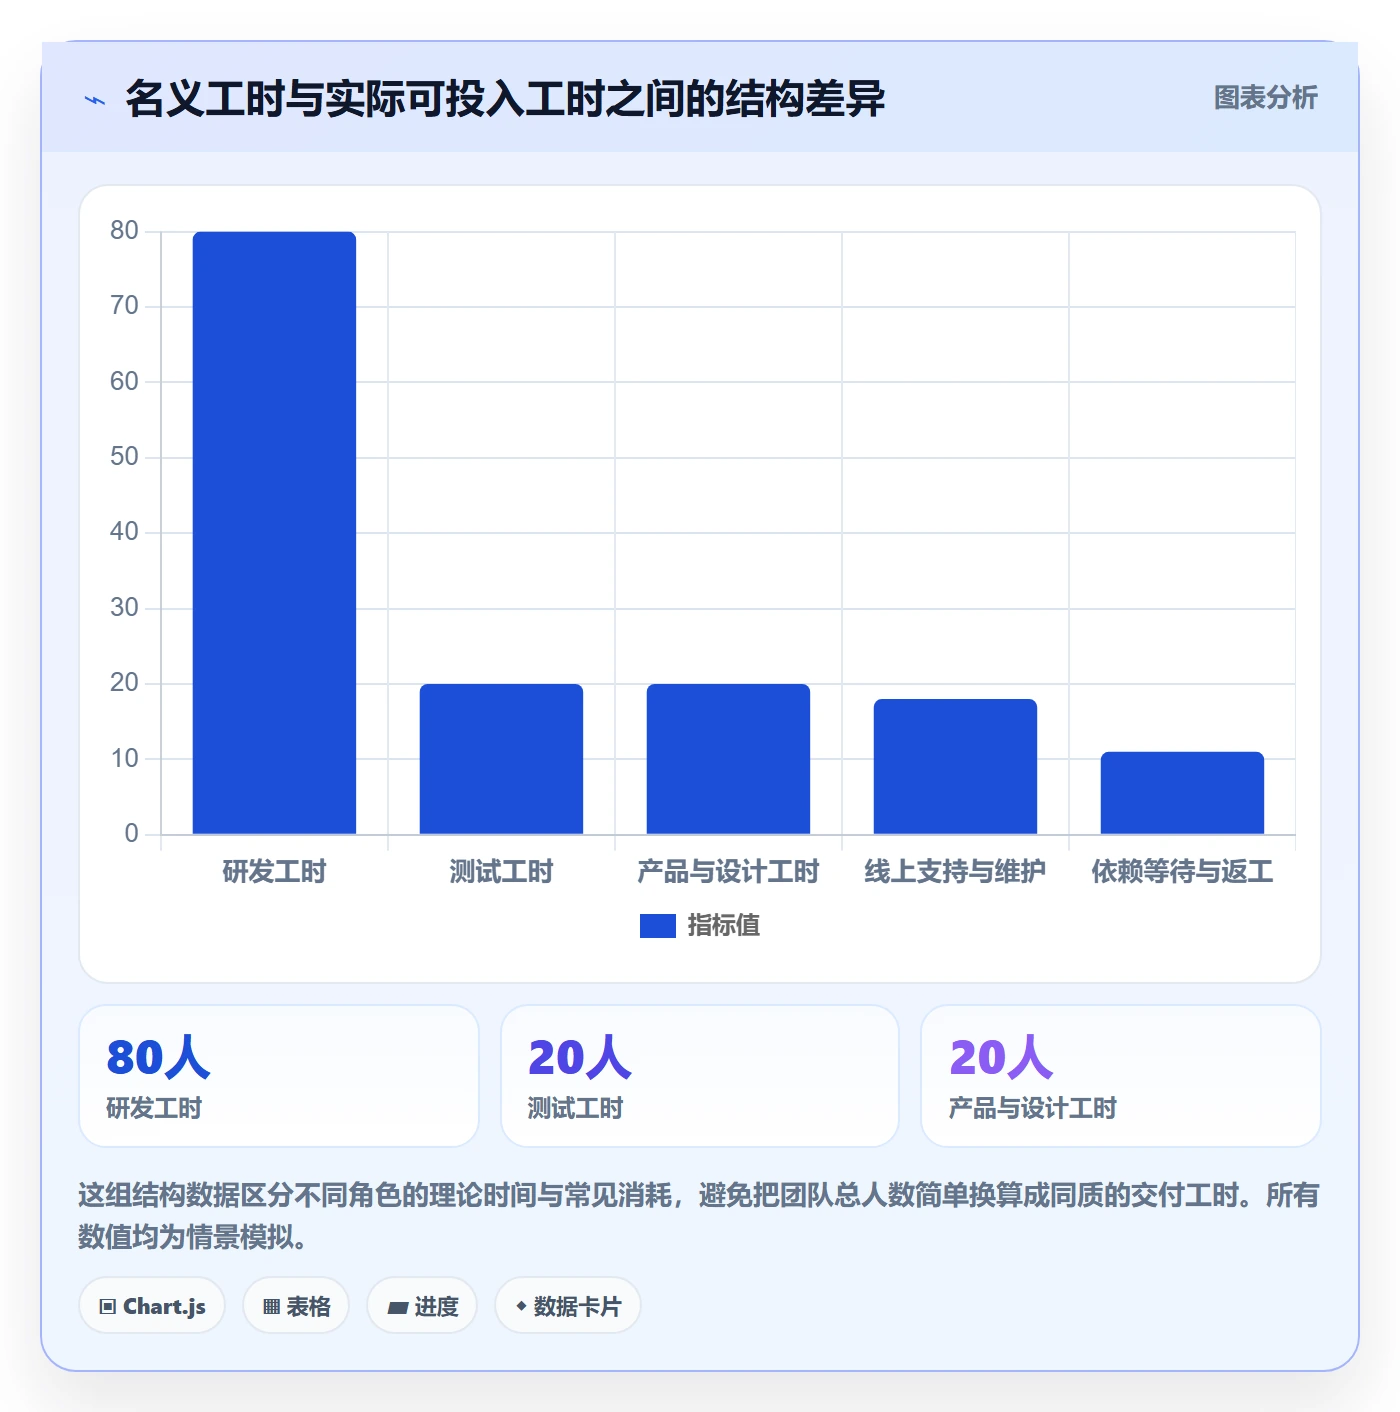Click the 80人 研发工时 data card
Viewport: 1400px width, 1412px height.
pyautogui.click(x=279, y=1076)
